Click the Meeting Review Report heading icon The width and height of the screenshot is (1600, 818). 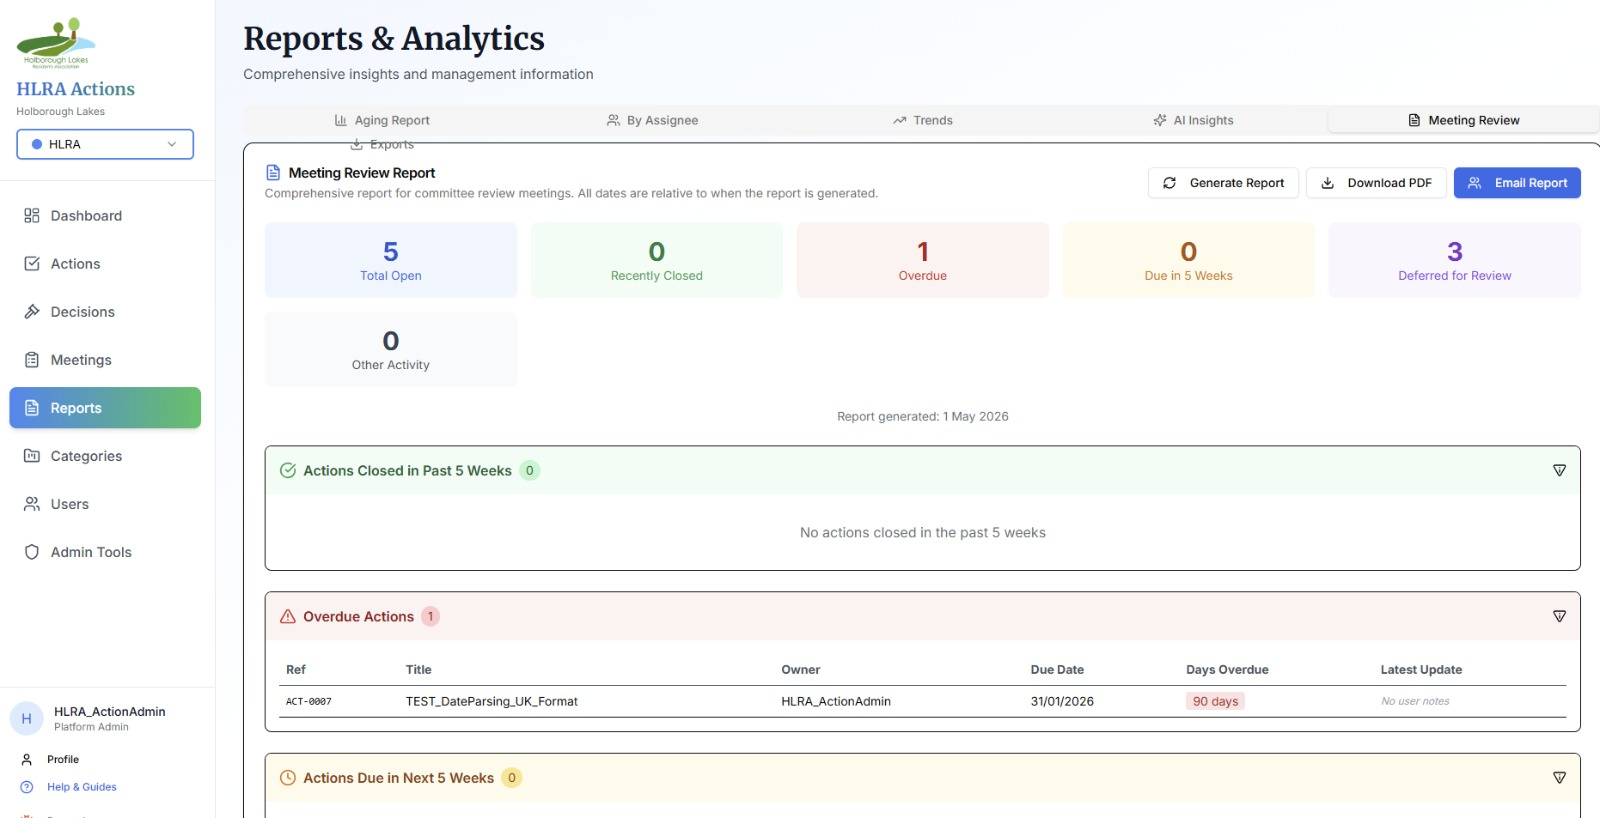point(273,173)
